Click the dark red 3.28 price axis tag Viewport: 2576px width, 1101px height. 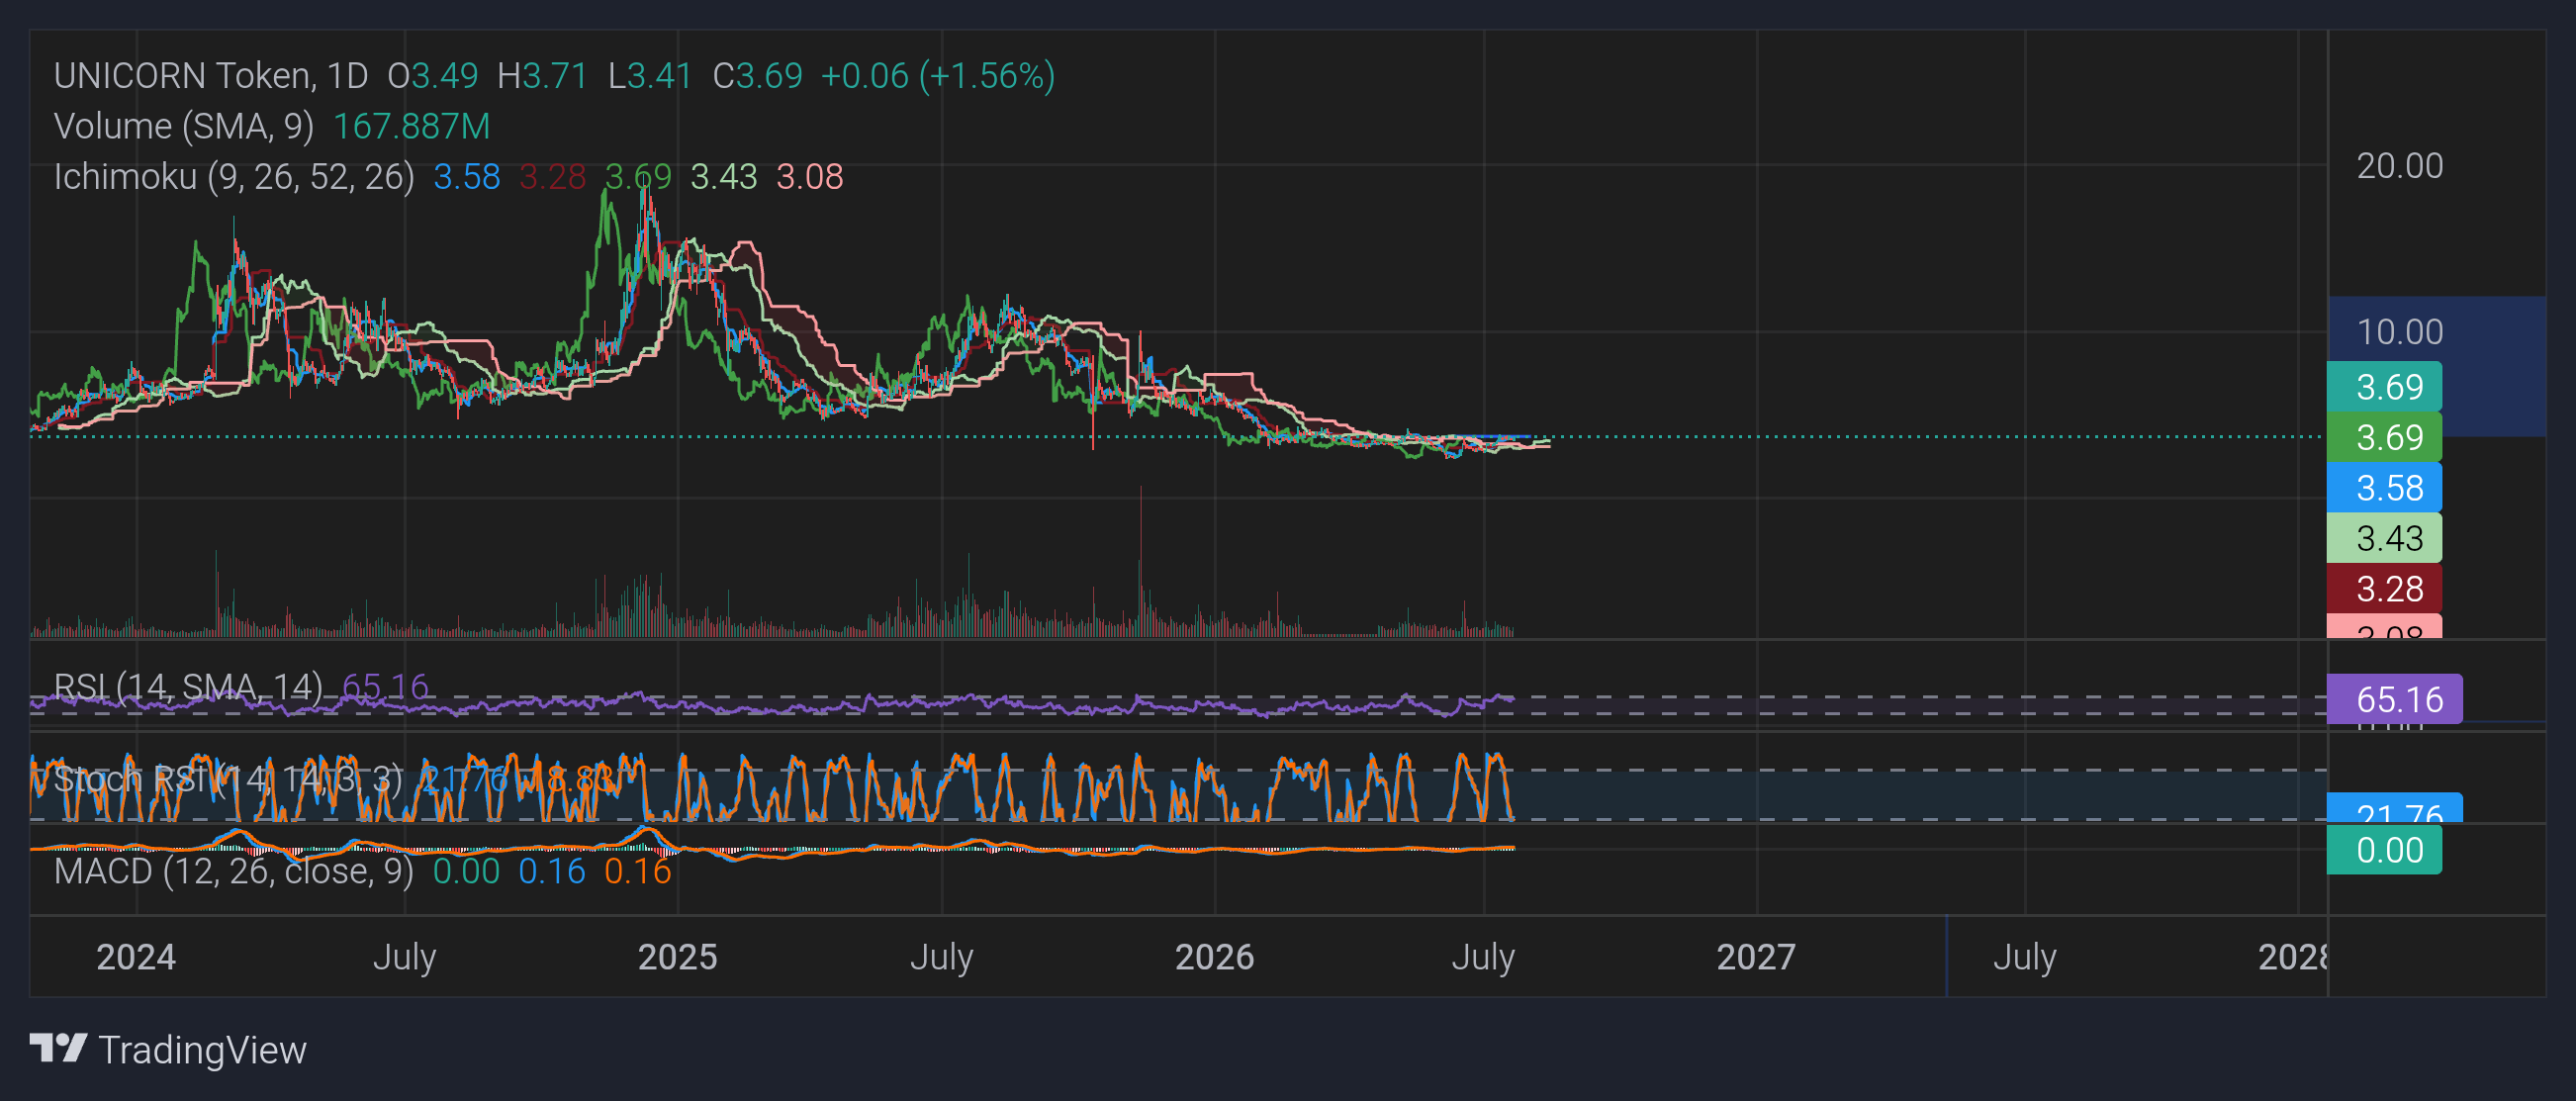click(2385, 589)
